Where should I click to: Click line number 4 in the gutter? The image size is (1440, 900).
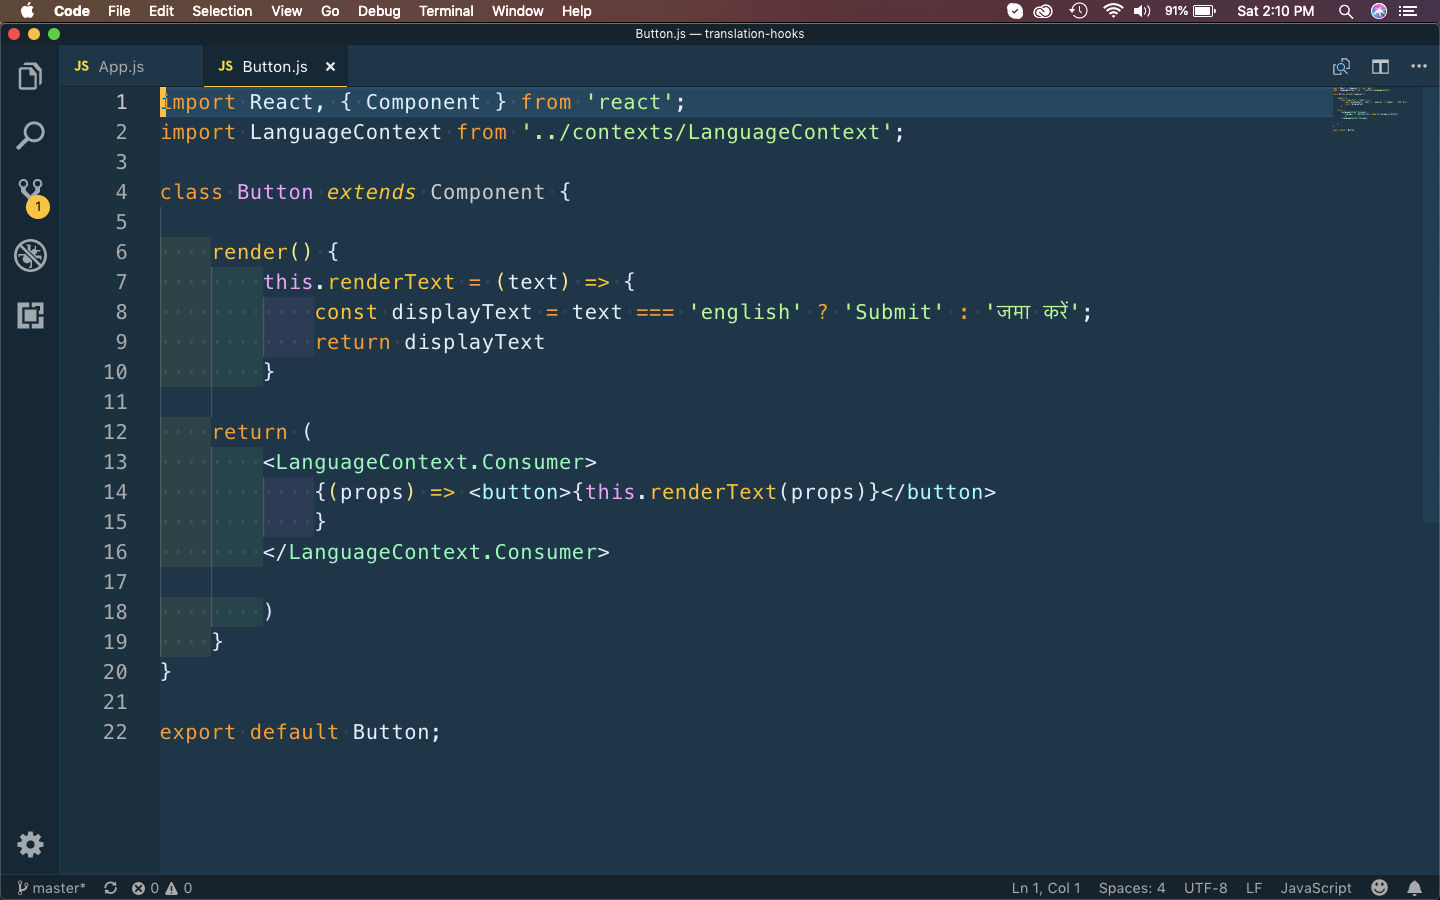point(121,192)
